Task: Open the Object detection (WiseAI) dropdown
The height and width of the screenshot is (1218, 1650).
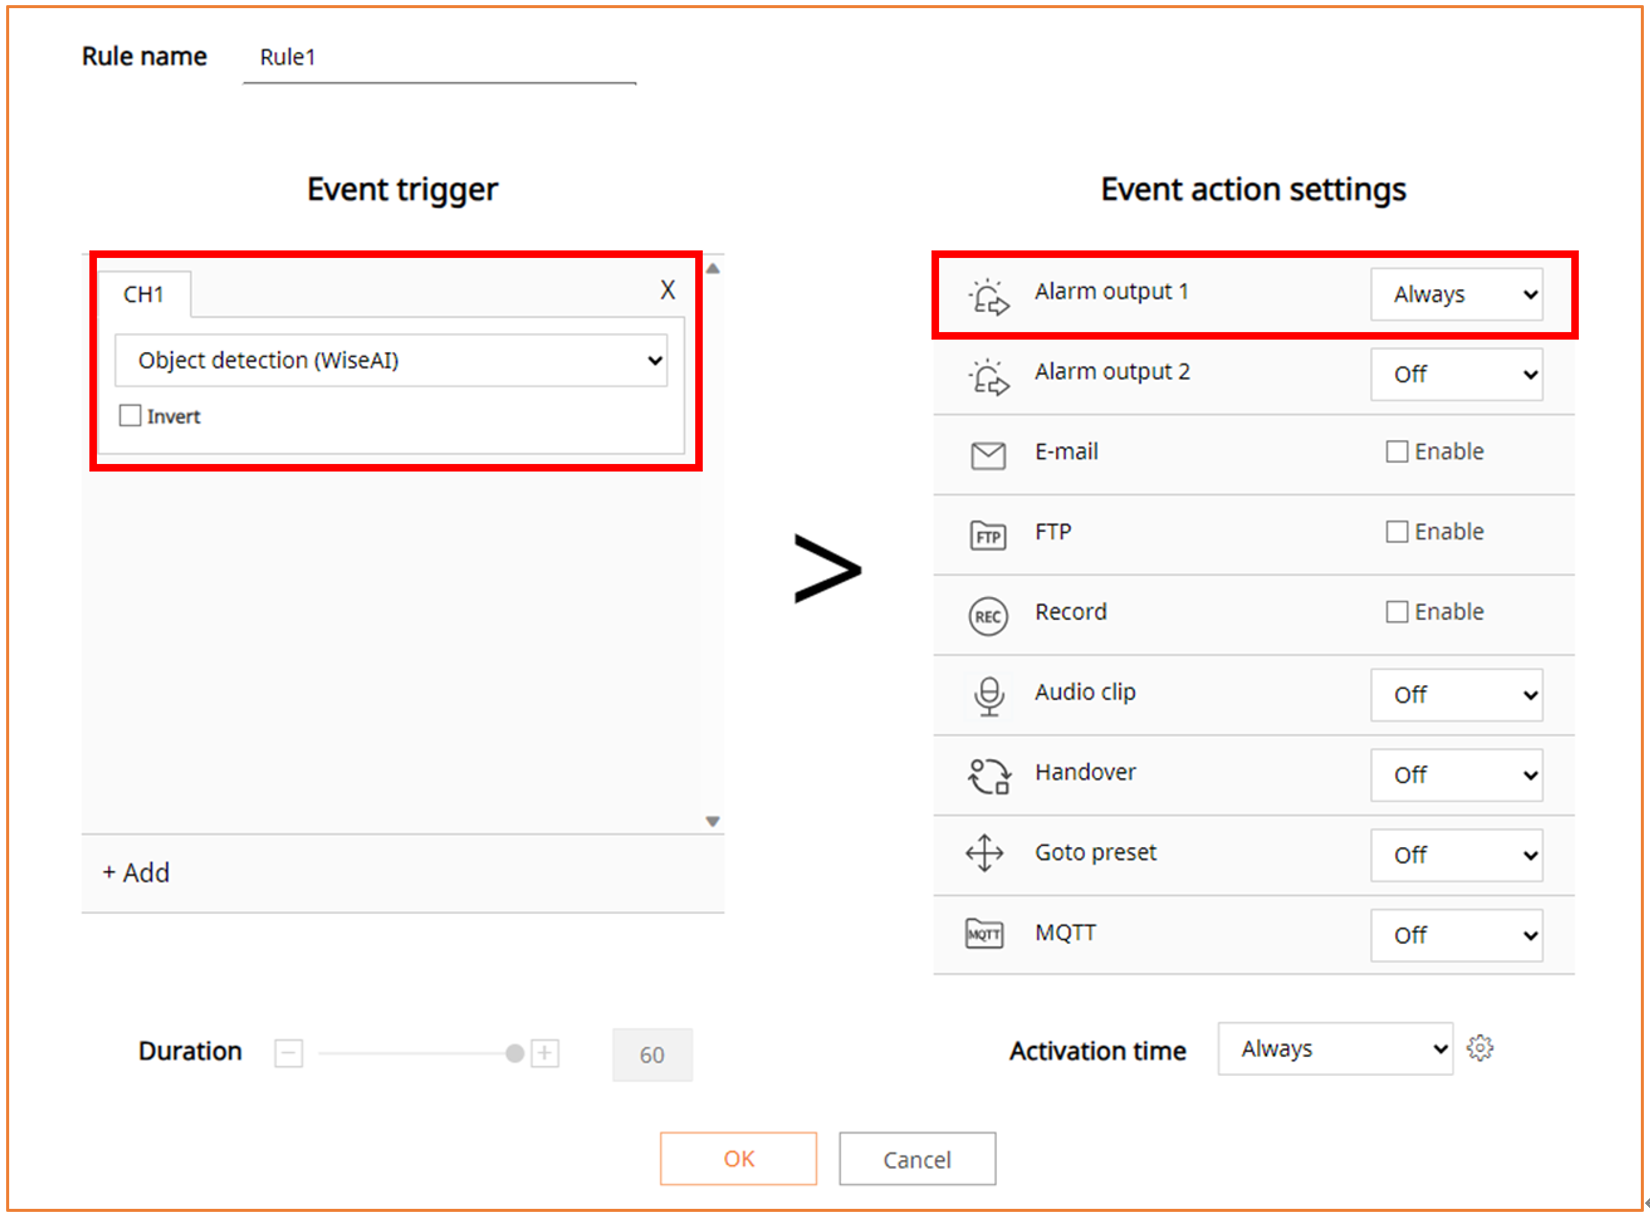Action: click(x=391, y=361)
